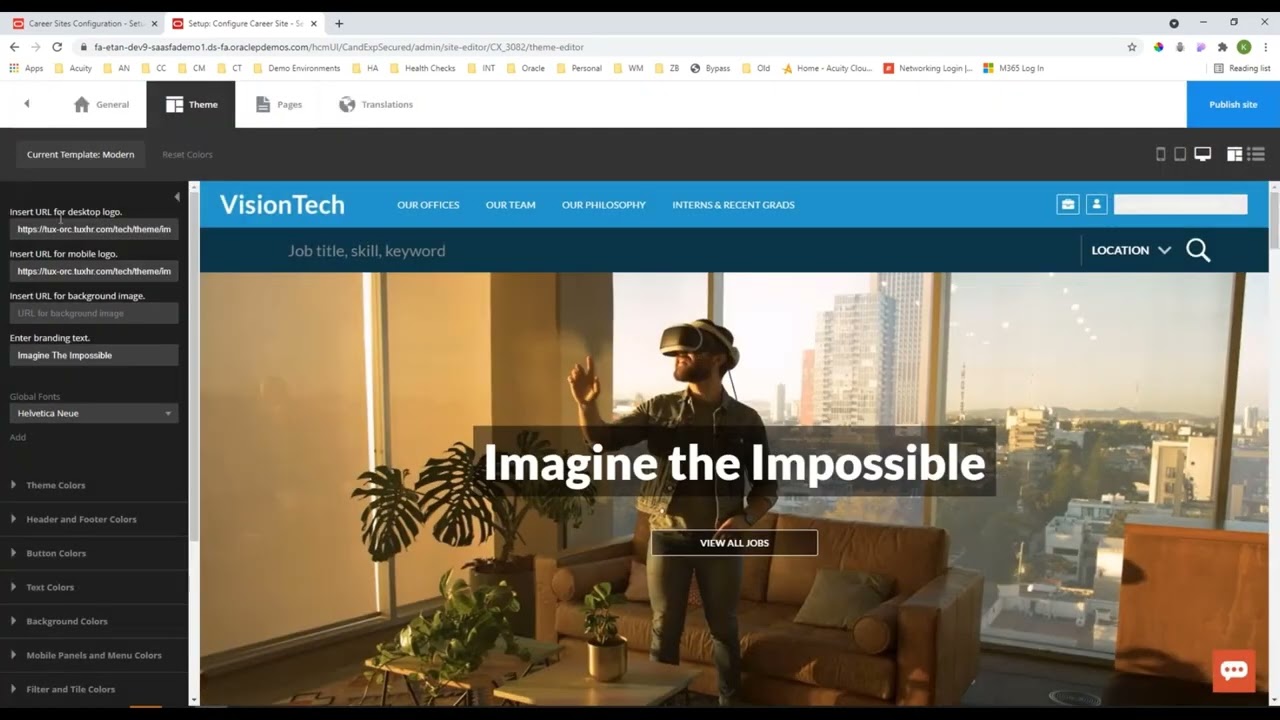Select the desktop monitor preview
This screenshot has width=1280, height=720.
1203,154
